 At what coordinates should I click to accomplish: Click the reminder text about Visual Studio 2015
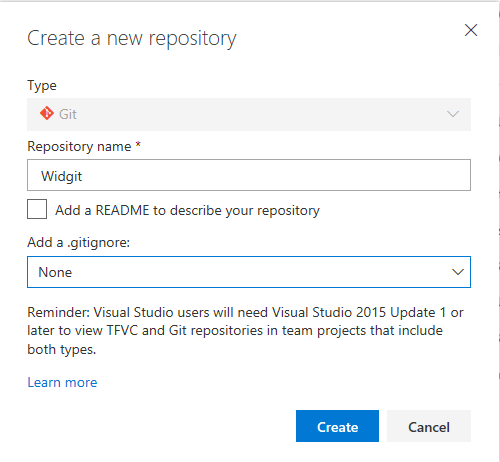click(x=245, y=331)
